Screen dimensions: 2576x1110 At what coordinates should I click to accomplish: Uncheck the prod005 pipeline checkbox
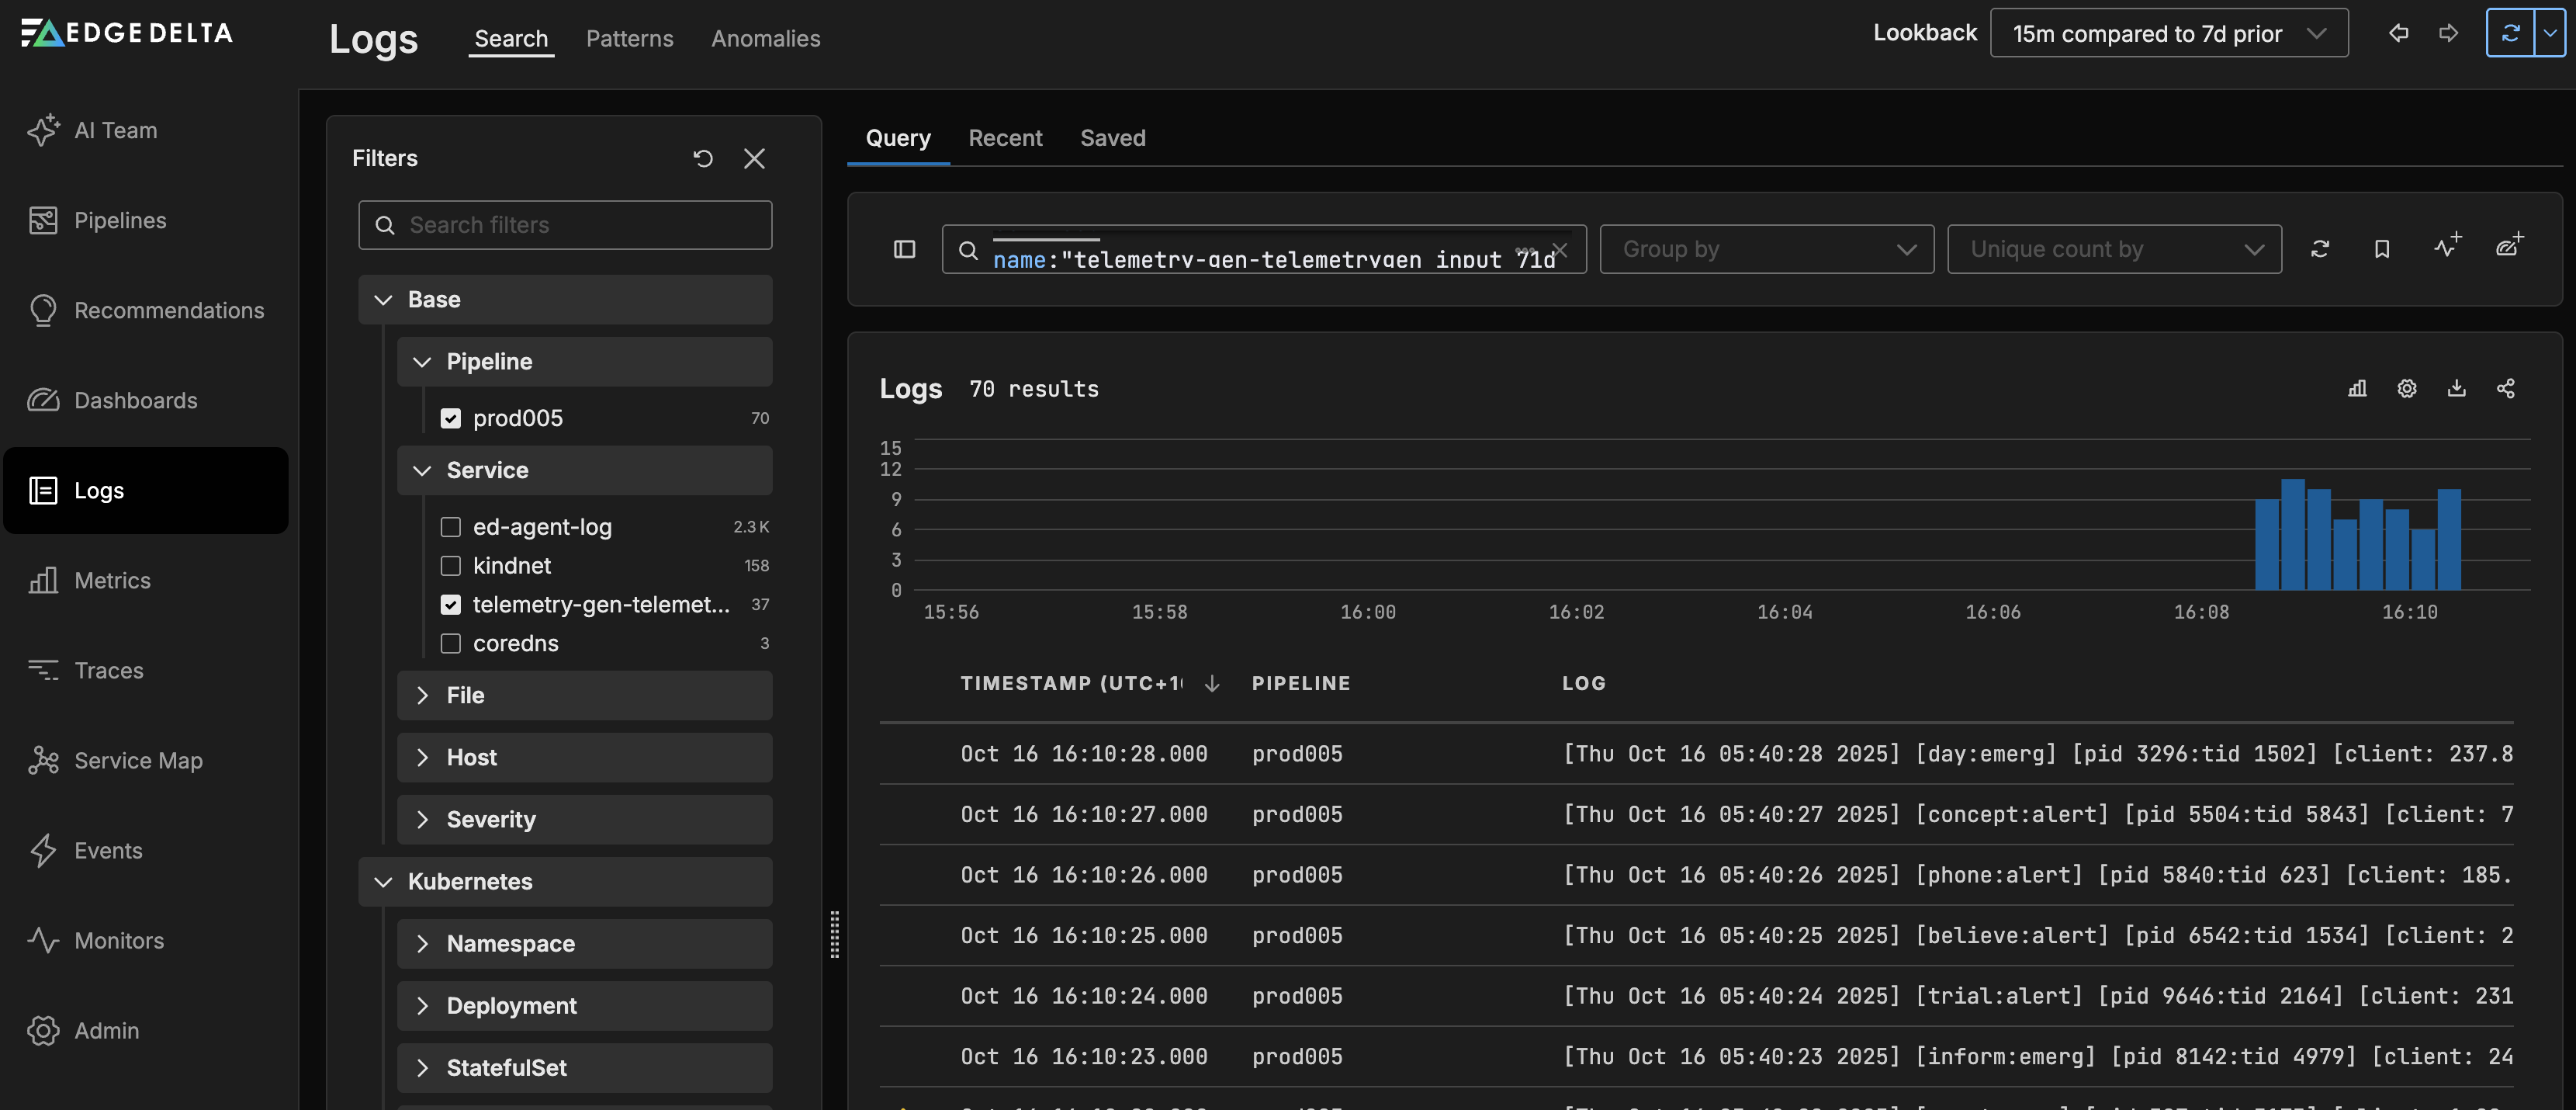tap(451, 418)
